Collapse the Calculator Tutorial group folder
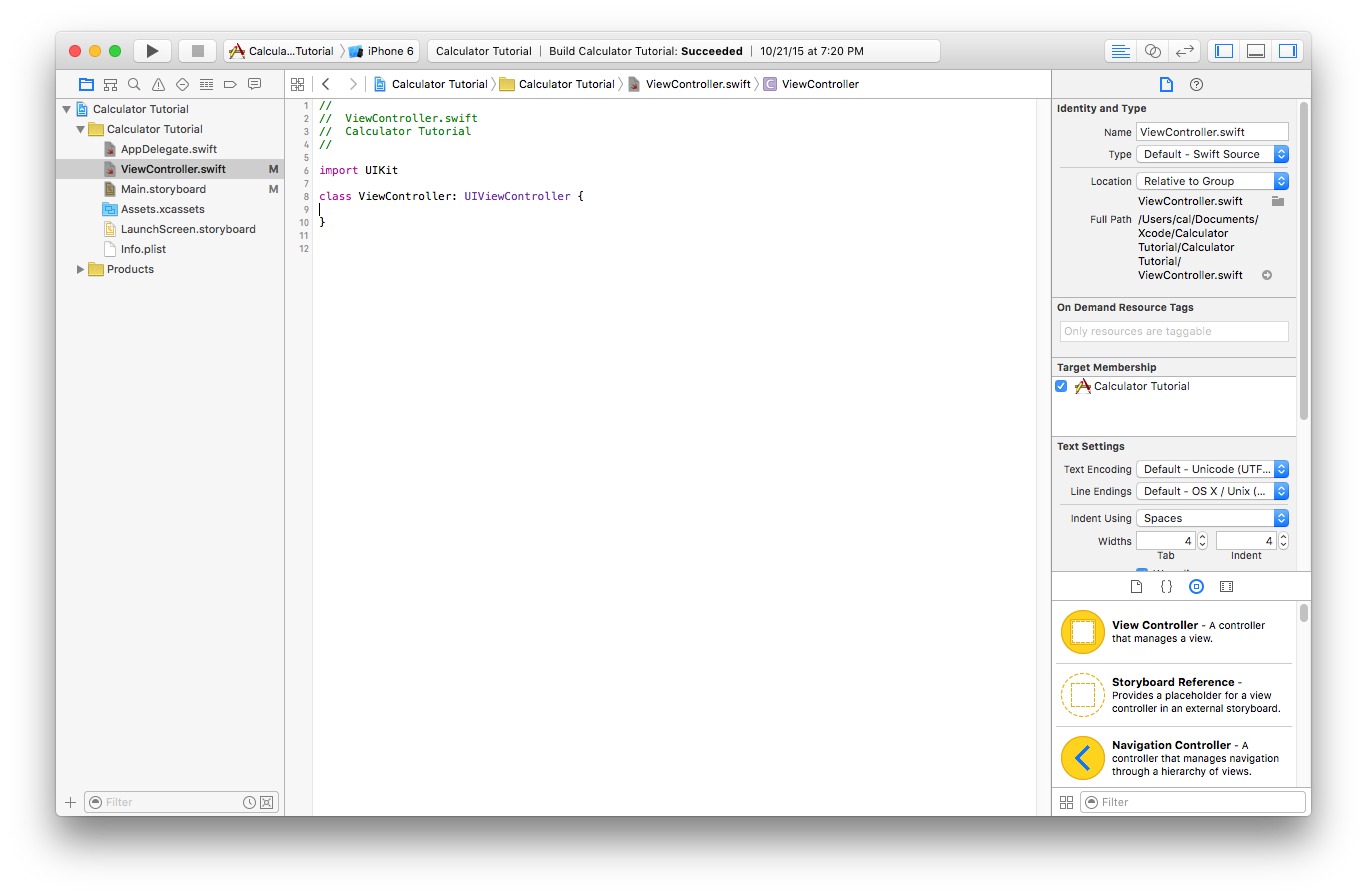This screenshot has width=1367, height=896. (x=81, y=129)
